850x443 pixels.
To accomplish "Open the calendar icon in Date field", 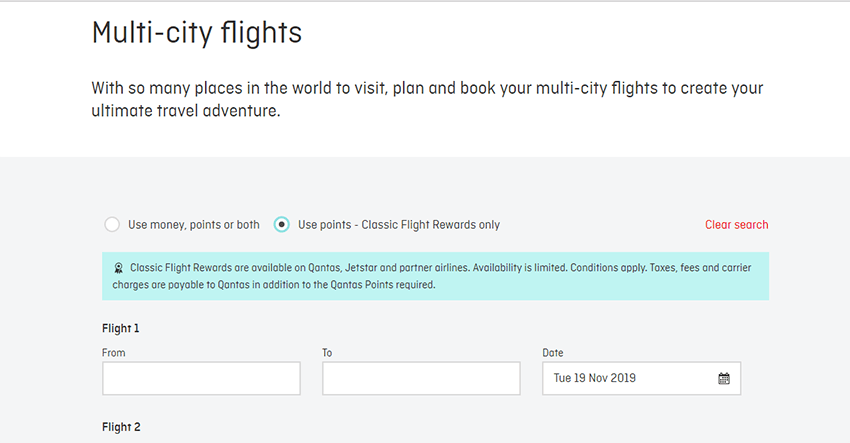I will pyautogui.click(x=724, y=378).
